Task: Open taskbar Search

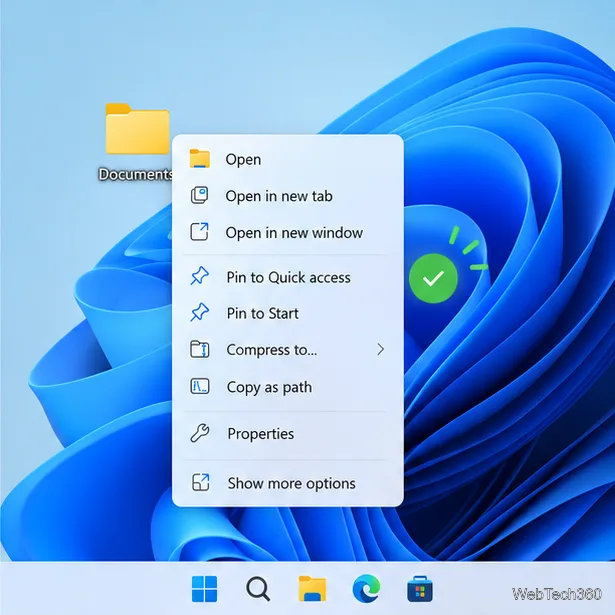Action: 258,589
